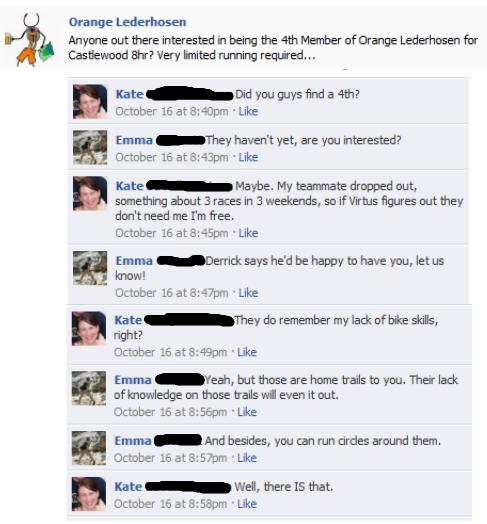487x524 pixels.
Task: Click Kate's avatar beside 8:40pm comment
Action: click(90, 102)
